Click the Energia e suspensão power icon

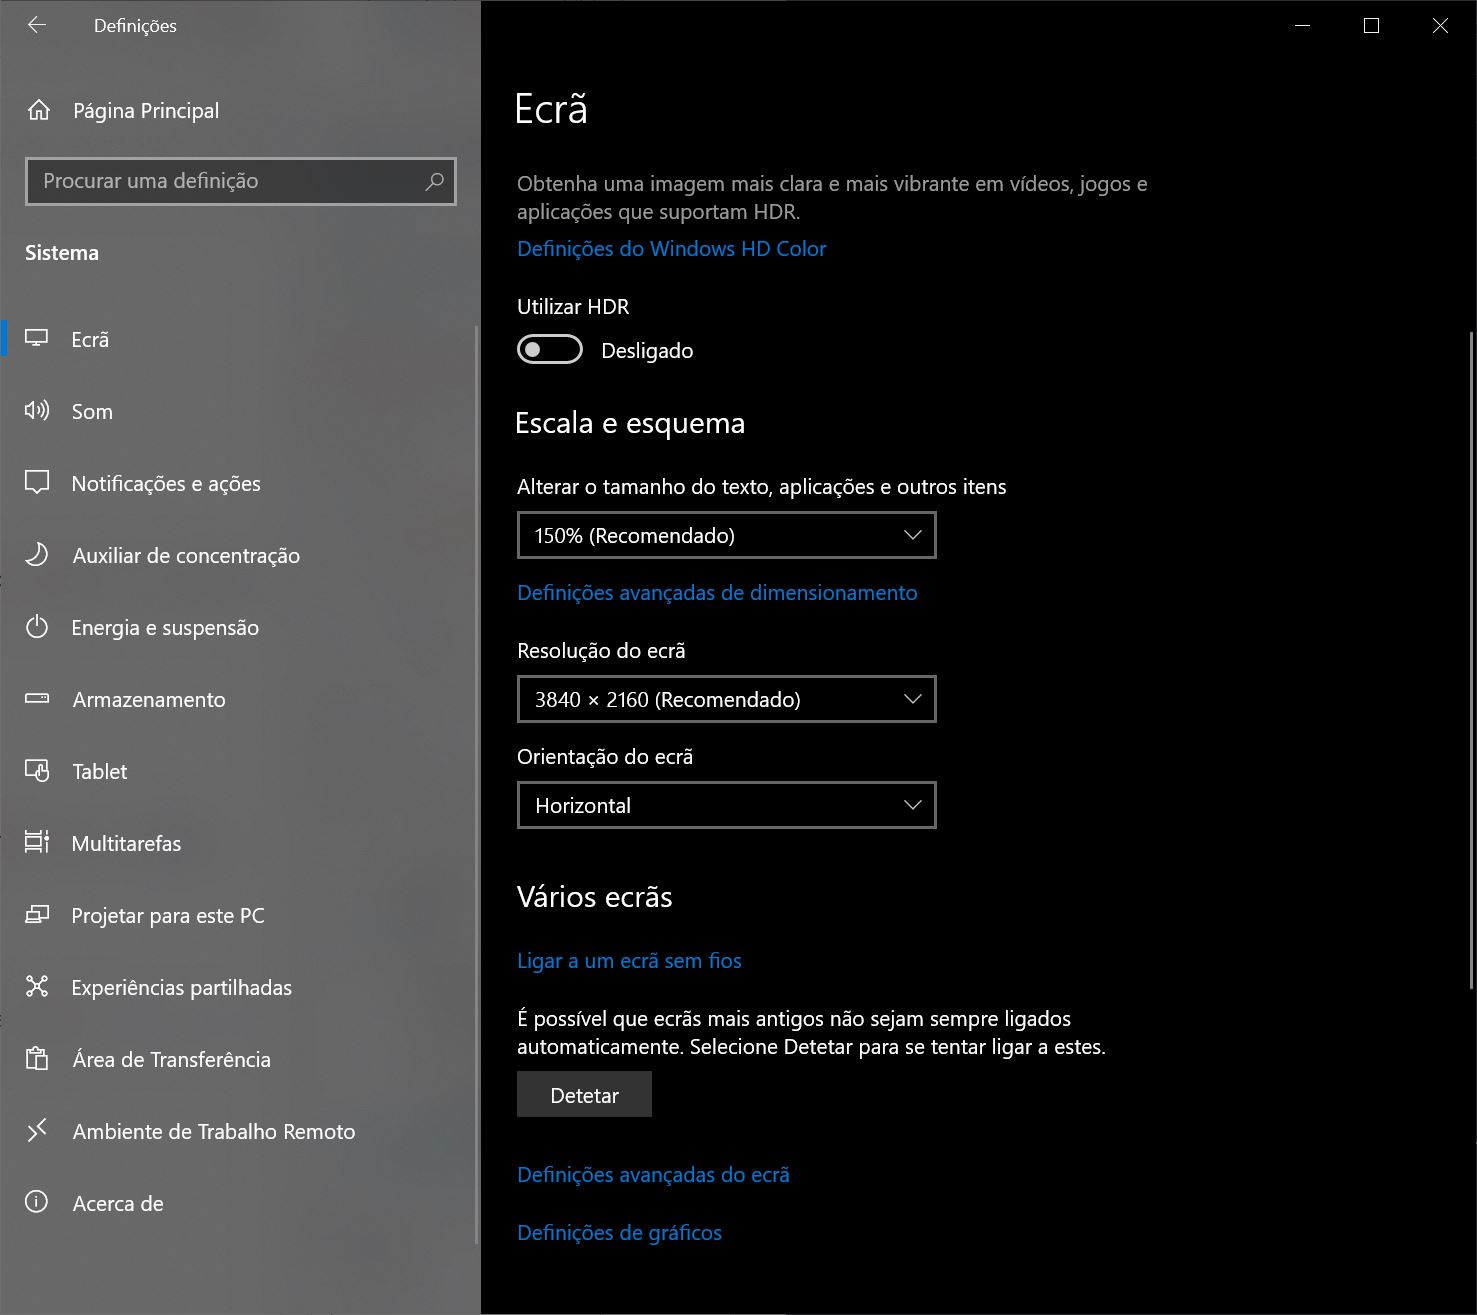tap(37, 627)
